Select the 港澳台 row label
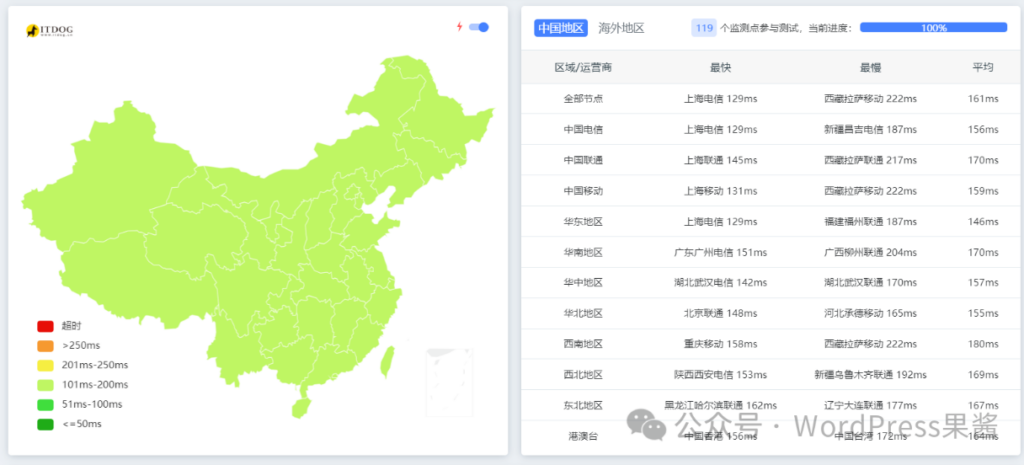This screenshot has width=1024, height=465. click(x=583, y=436)
